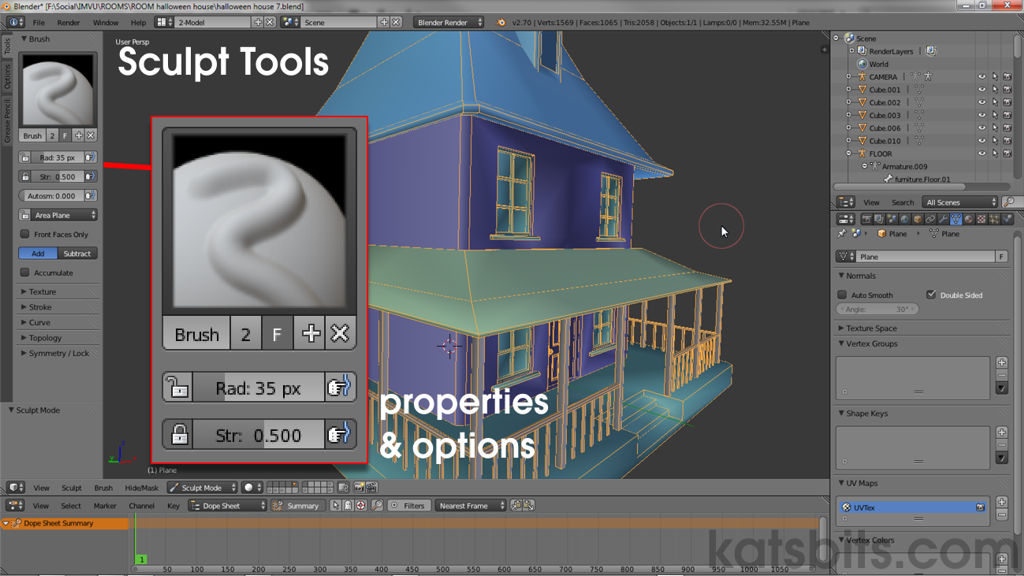Expand the Symmetry / Lock panel
1024x576 pixels.
click(58, 353)
